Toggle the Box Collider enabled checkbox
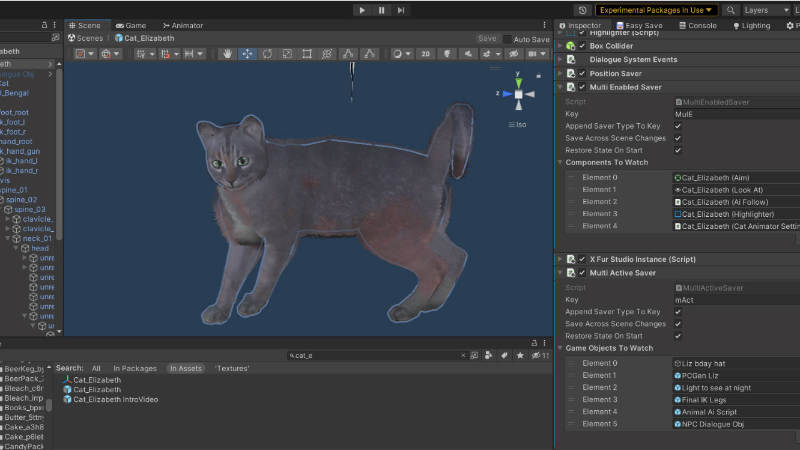This screenshot has height=450, width=800. click(x=582, y=46)
